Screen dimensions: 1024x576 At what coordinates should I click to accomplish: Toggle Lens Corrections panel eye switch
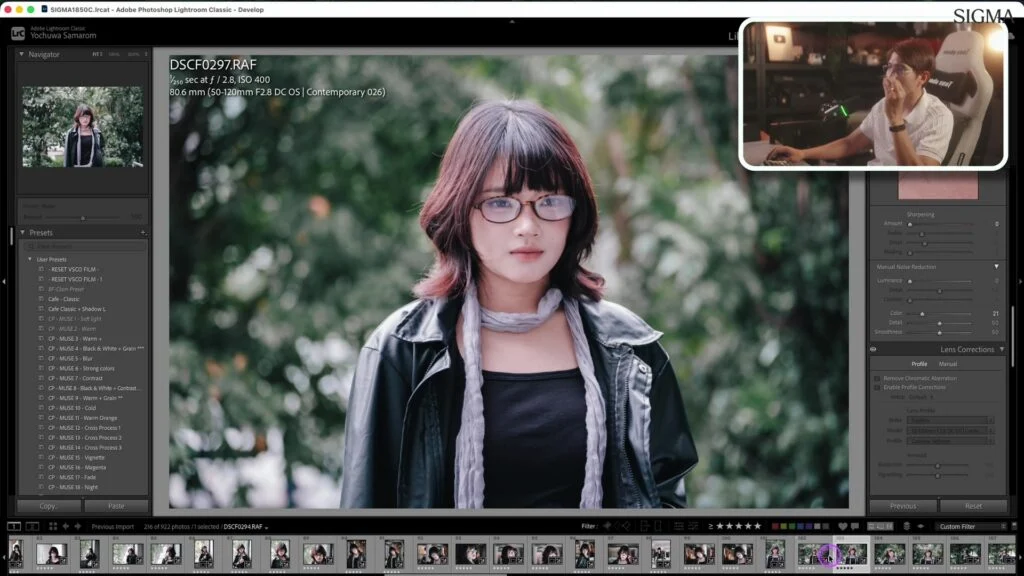pos(873,349)
